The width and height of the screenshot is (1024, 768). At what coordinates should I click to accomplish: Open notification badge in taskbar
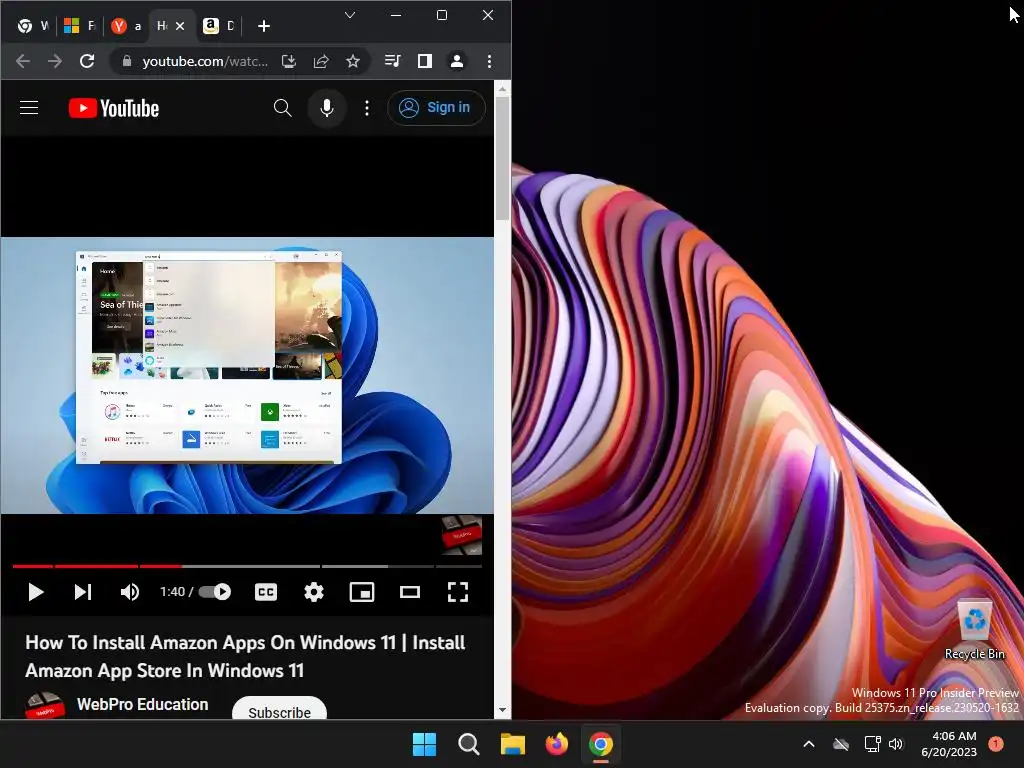pyautogui.click(x=996, y=744)
